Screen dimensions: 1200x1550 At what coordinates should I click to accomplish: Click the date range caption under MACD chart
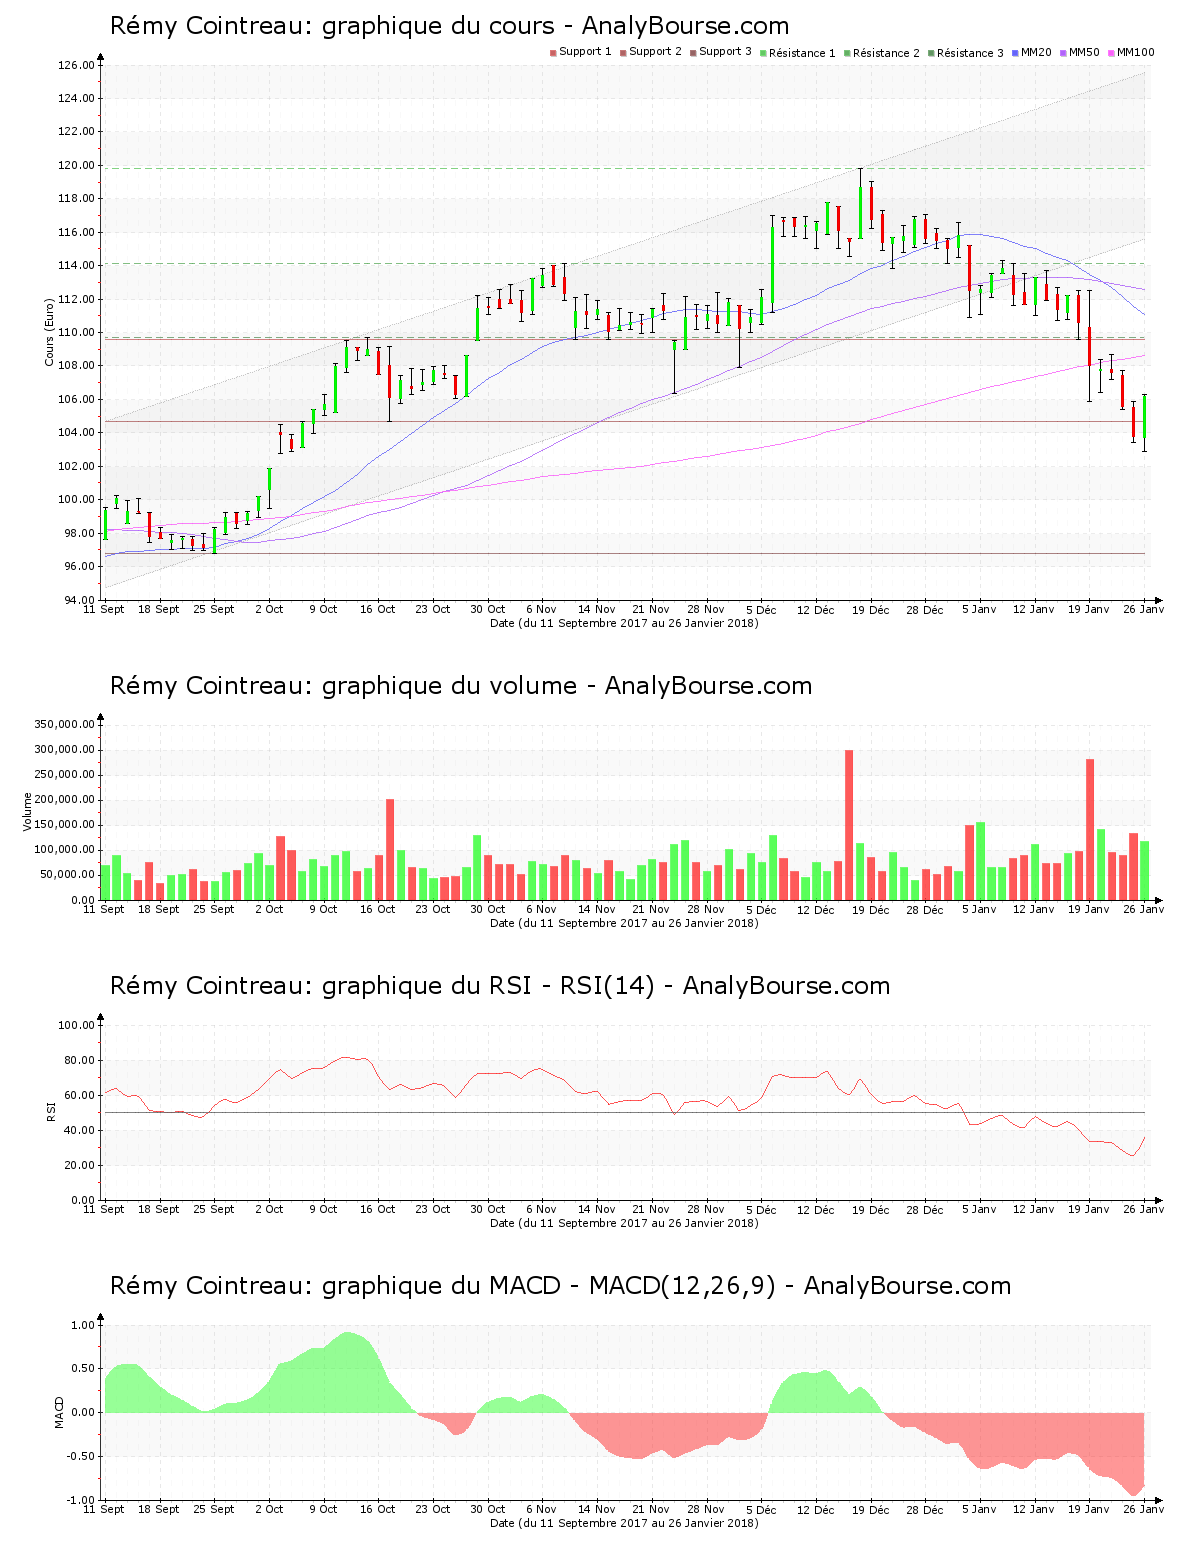tap(624, 1523)
